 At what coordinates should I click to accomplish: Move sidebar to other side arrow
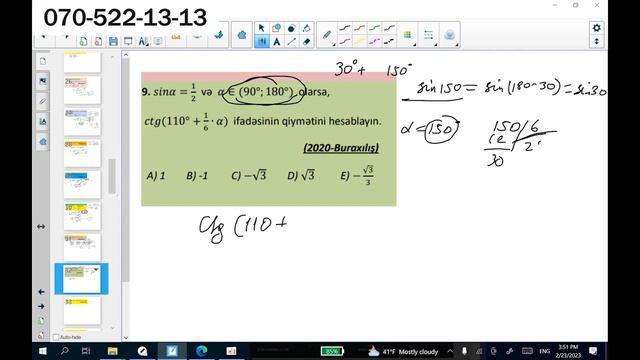[41, 227]
